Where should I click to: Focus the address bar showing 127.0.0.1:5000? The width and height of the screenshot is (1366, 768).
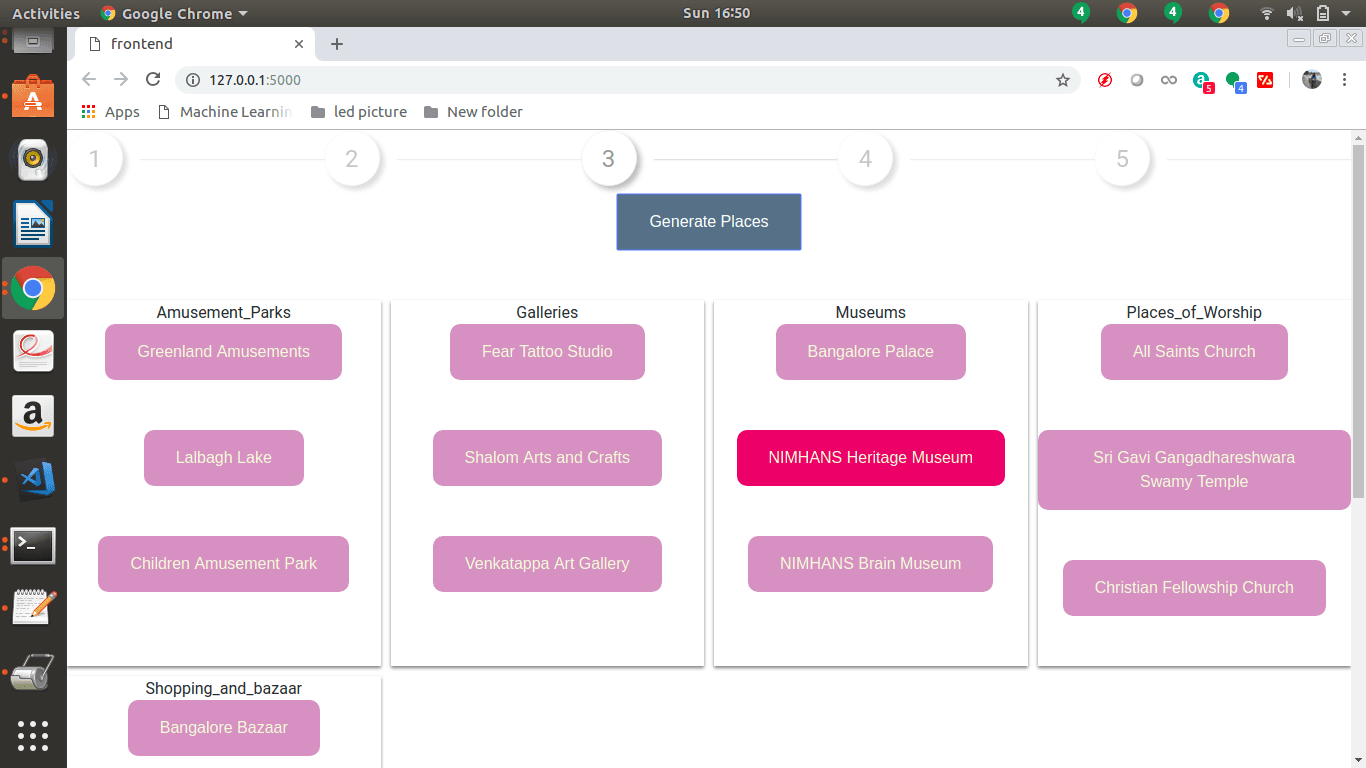click(x=627, y=80)
